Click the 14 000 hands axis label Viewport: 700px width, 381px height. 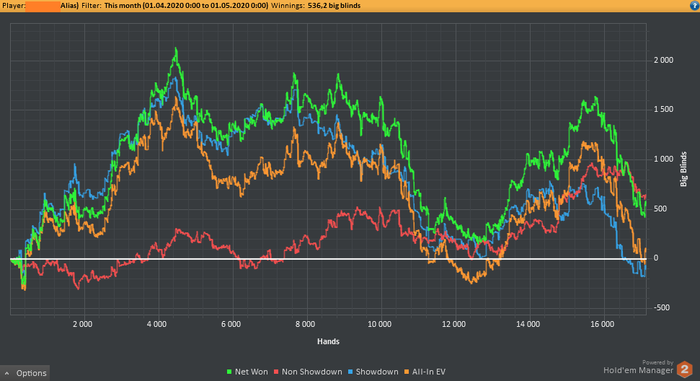click(x=528, y=324)
